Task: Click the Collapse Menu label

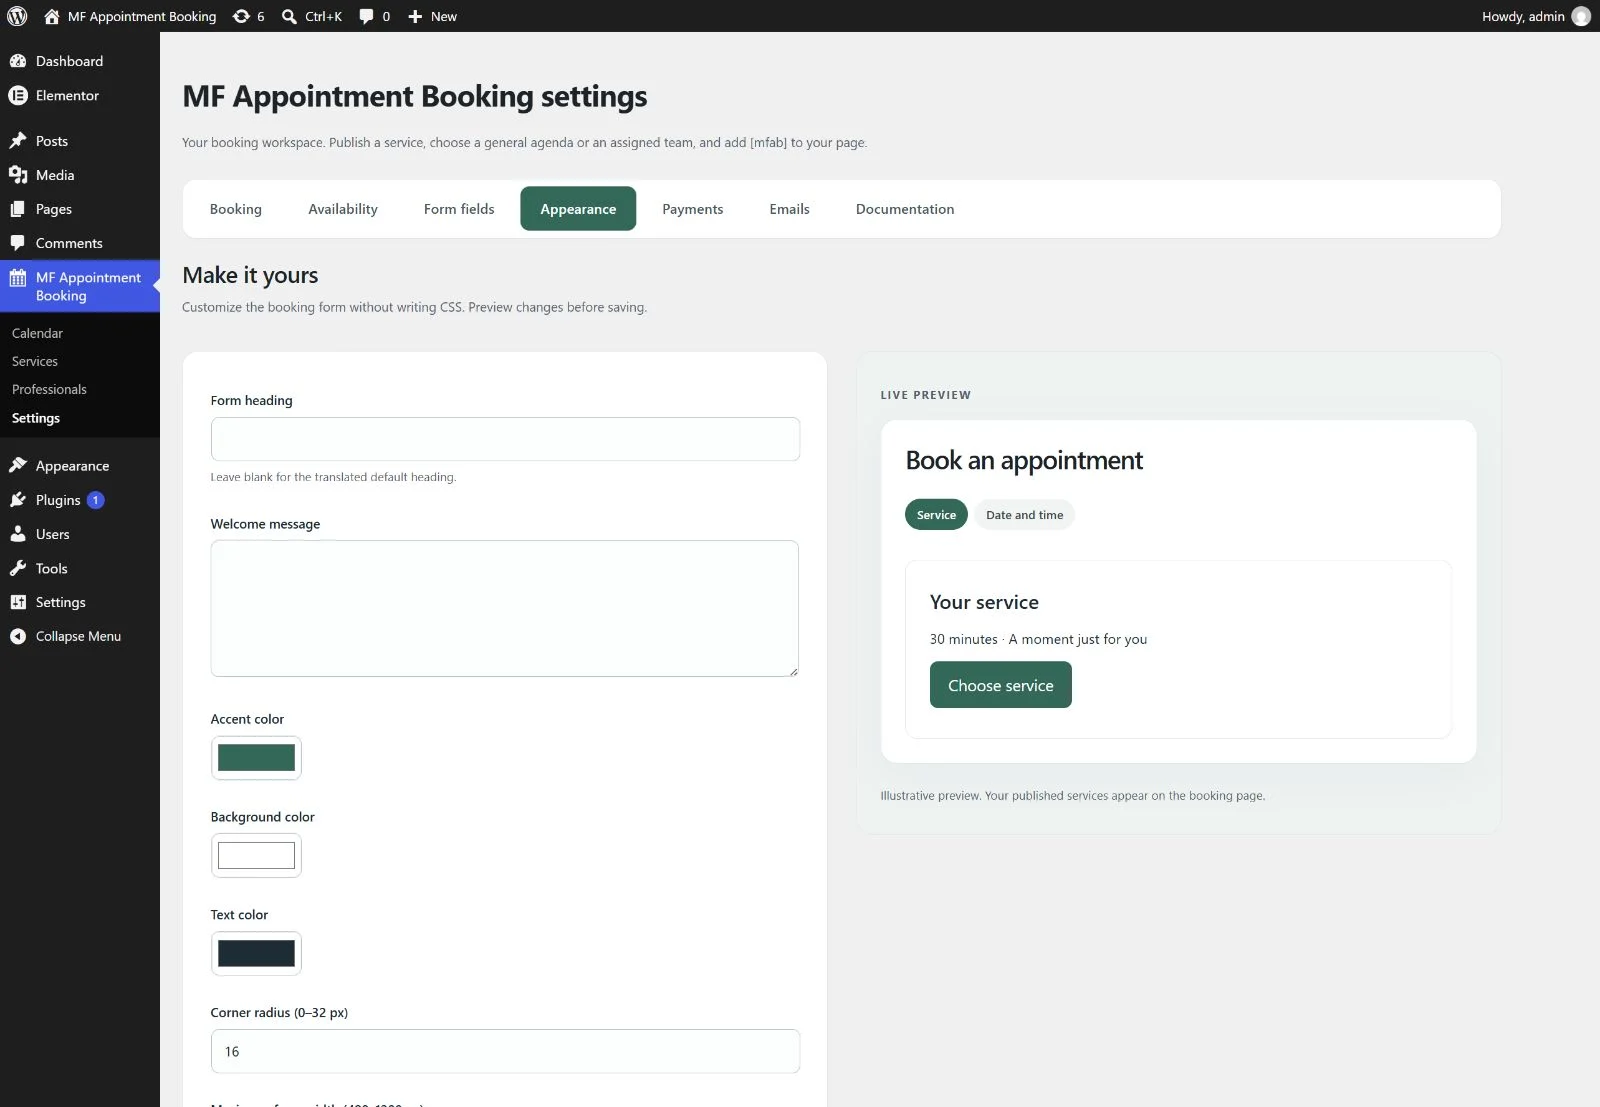Action: pos(78,636)
